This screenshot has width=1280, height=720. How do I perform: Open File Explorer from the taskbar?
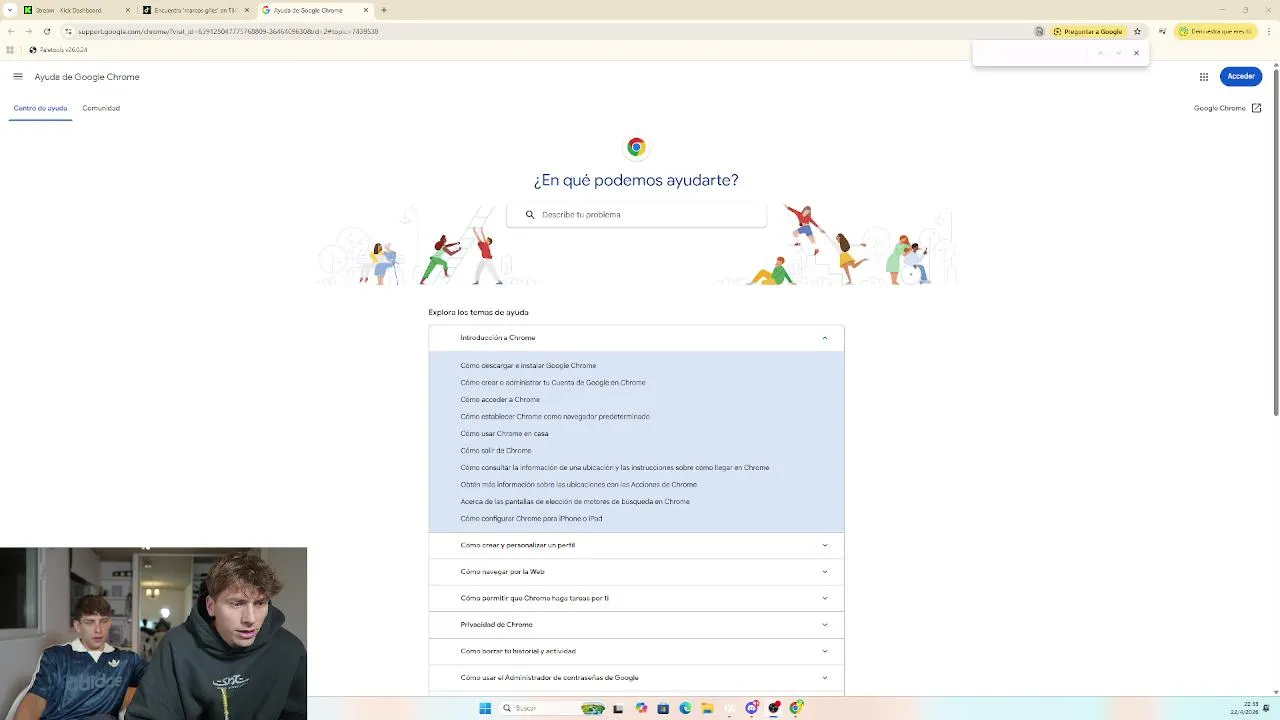pos(707,708)
